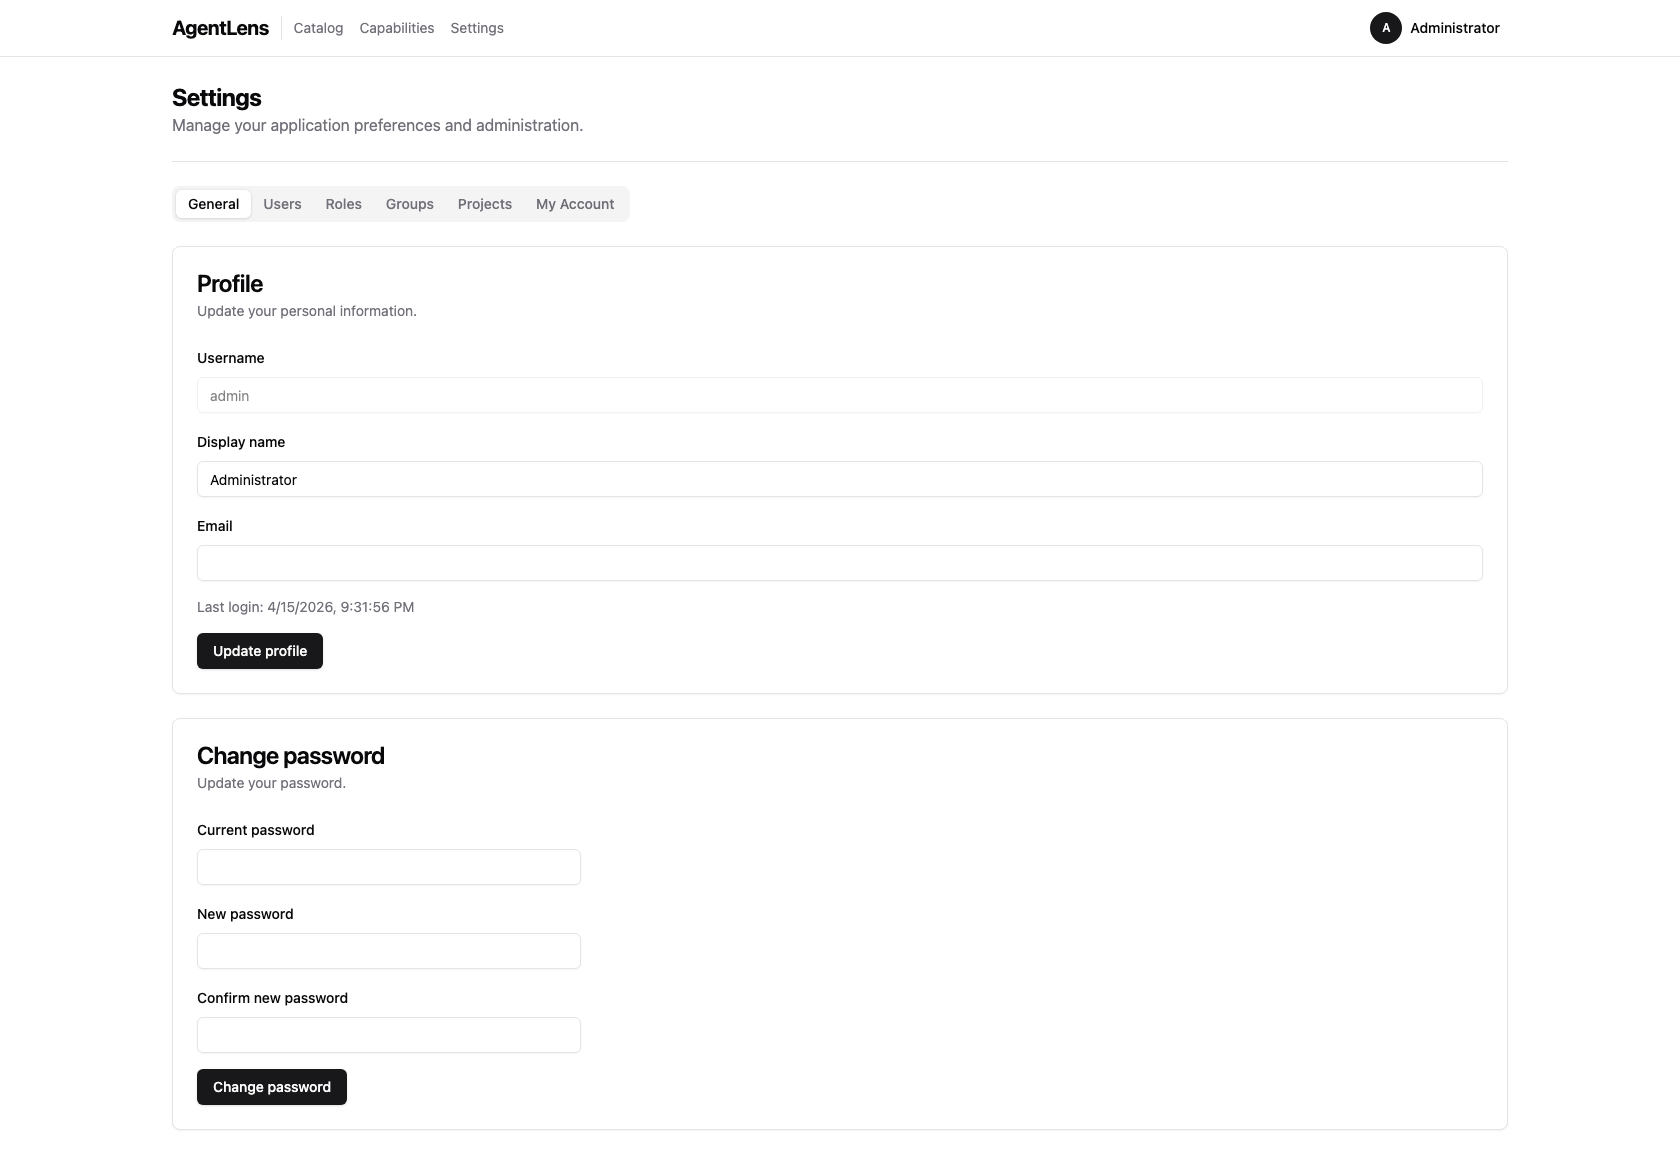This screenshot has width=1680, height=1154.
Task: Open the Groups tab
Action: [x=409, y=204]
